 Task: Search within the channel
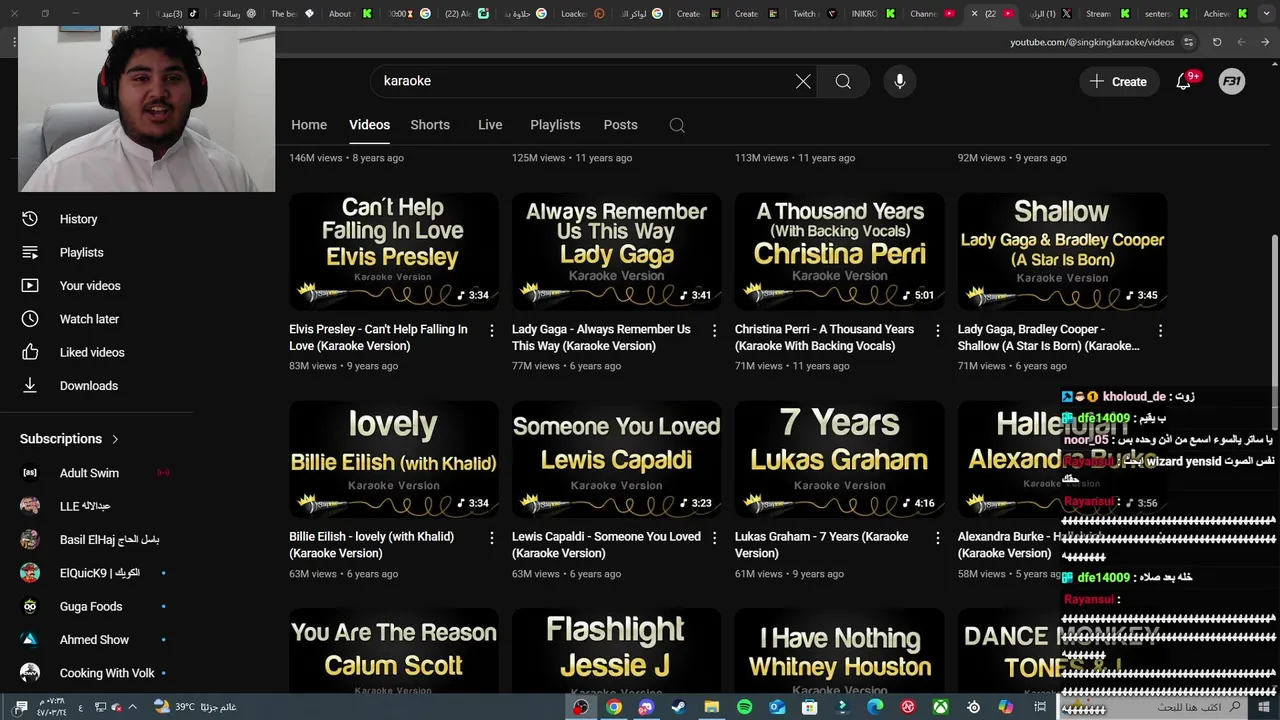point(677,125)
